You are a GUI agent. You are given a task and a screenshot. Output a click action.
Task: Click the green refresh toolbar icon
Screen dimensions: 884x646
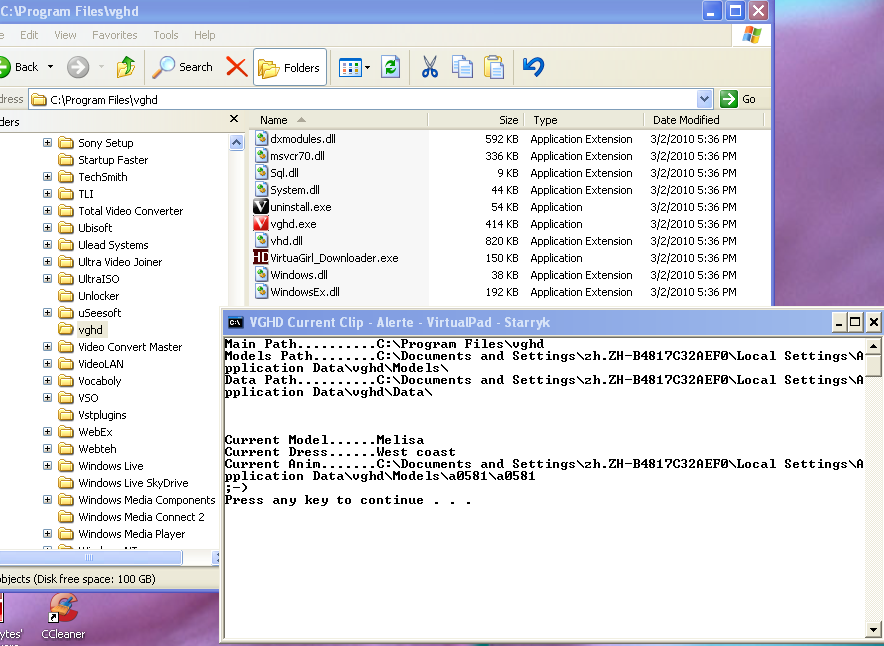[x=390, y=67]
